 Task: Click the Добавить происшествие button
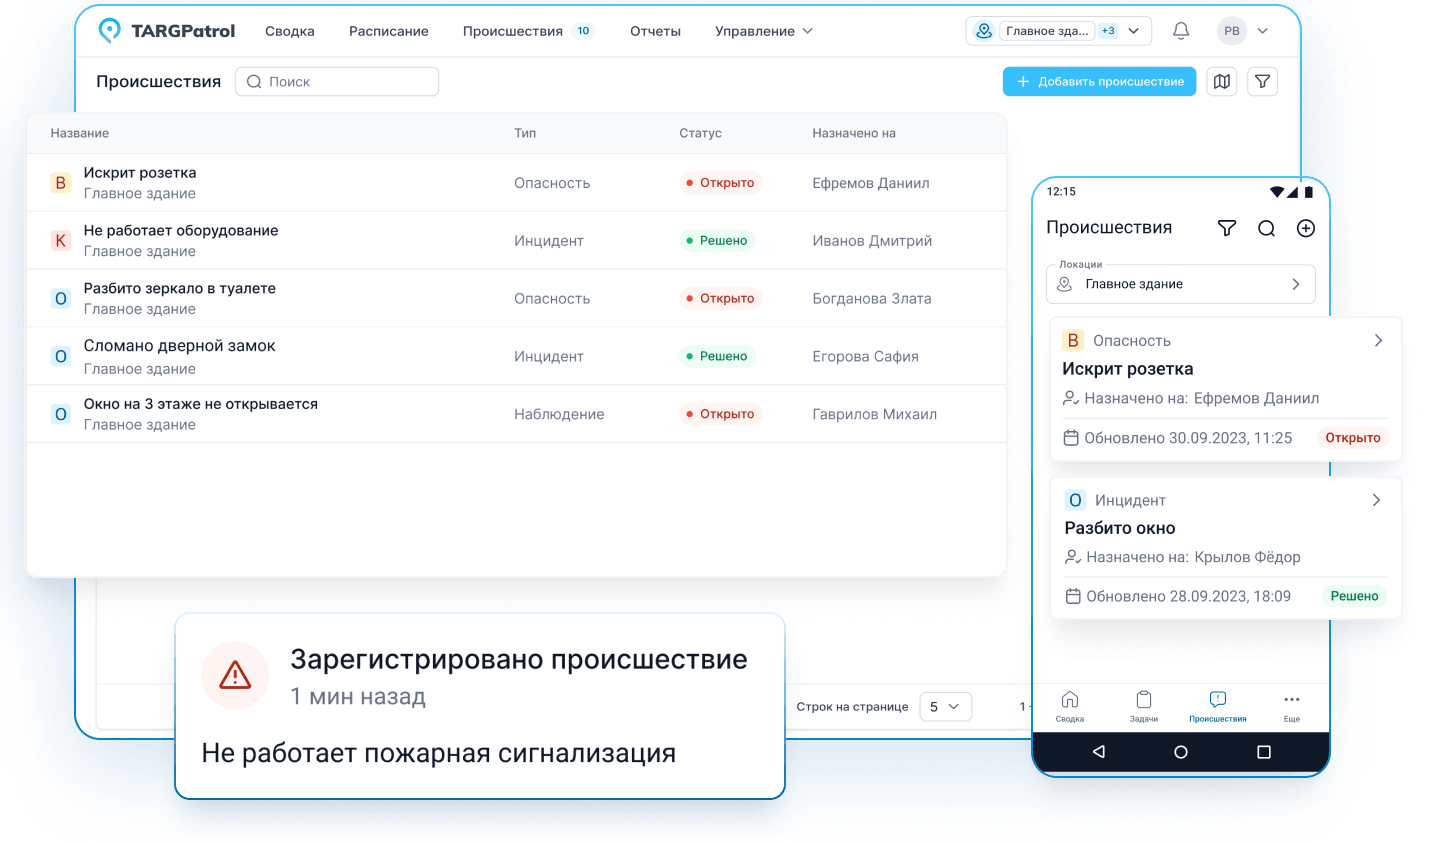(x=1099, y=82)
